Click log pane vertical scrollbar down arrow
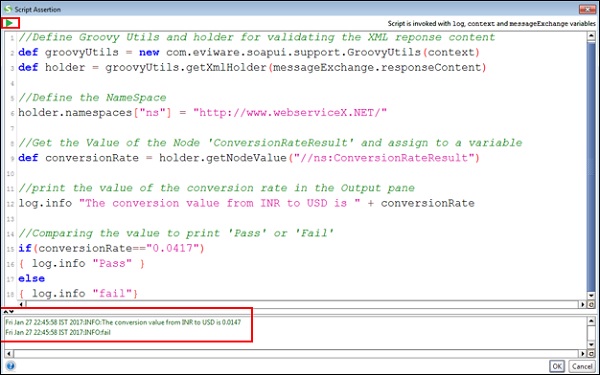This screenshot has width=600, height=375. click(591, 344)
